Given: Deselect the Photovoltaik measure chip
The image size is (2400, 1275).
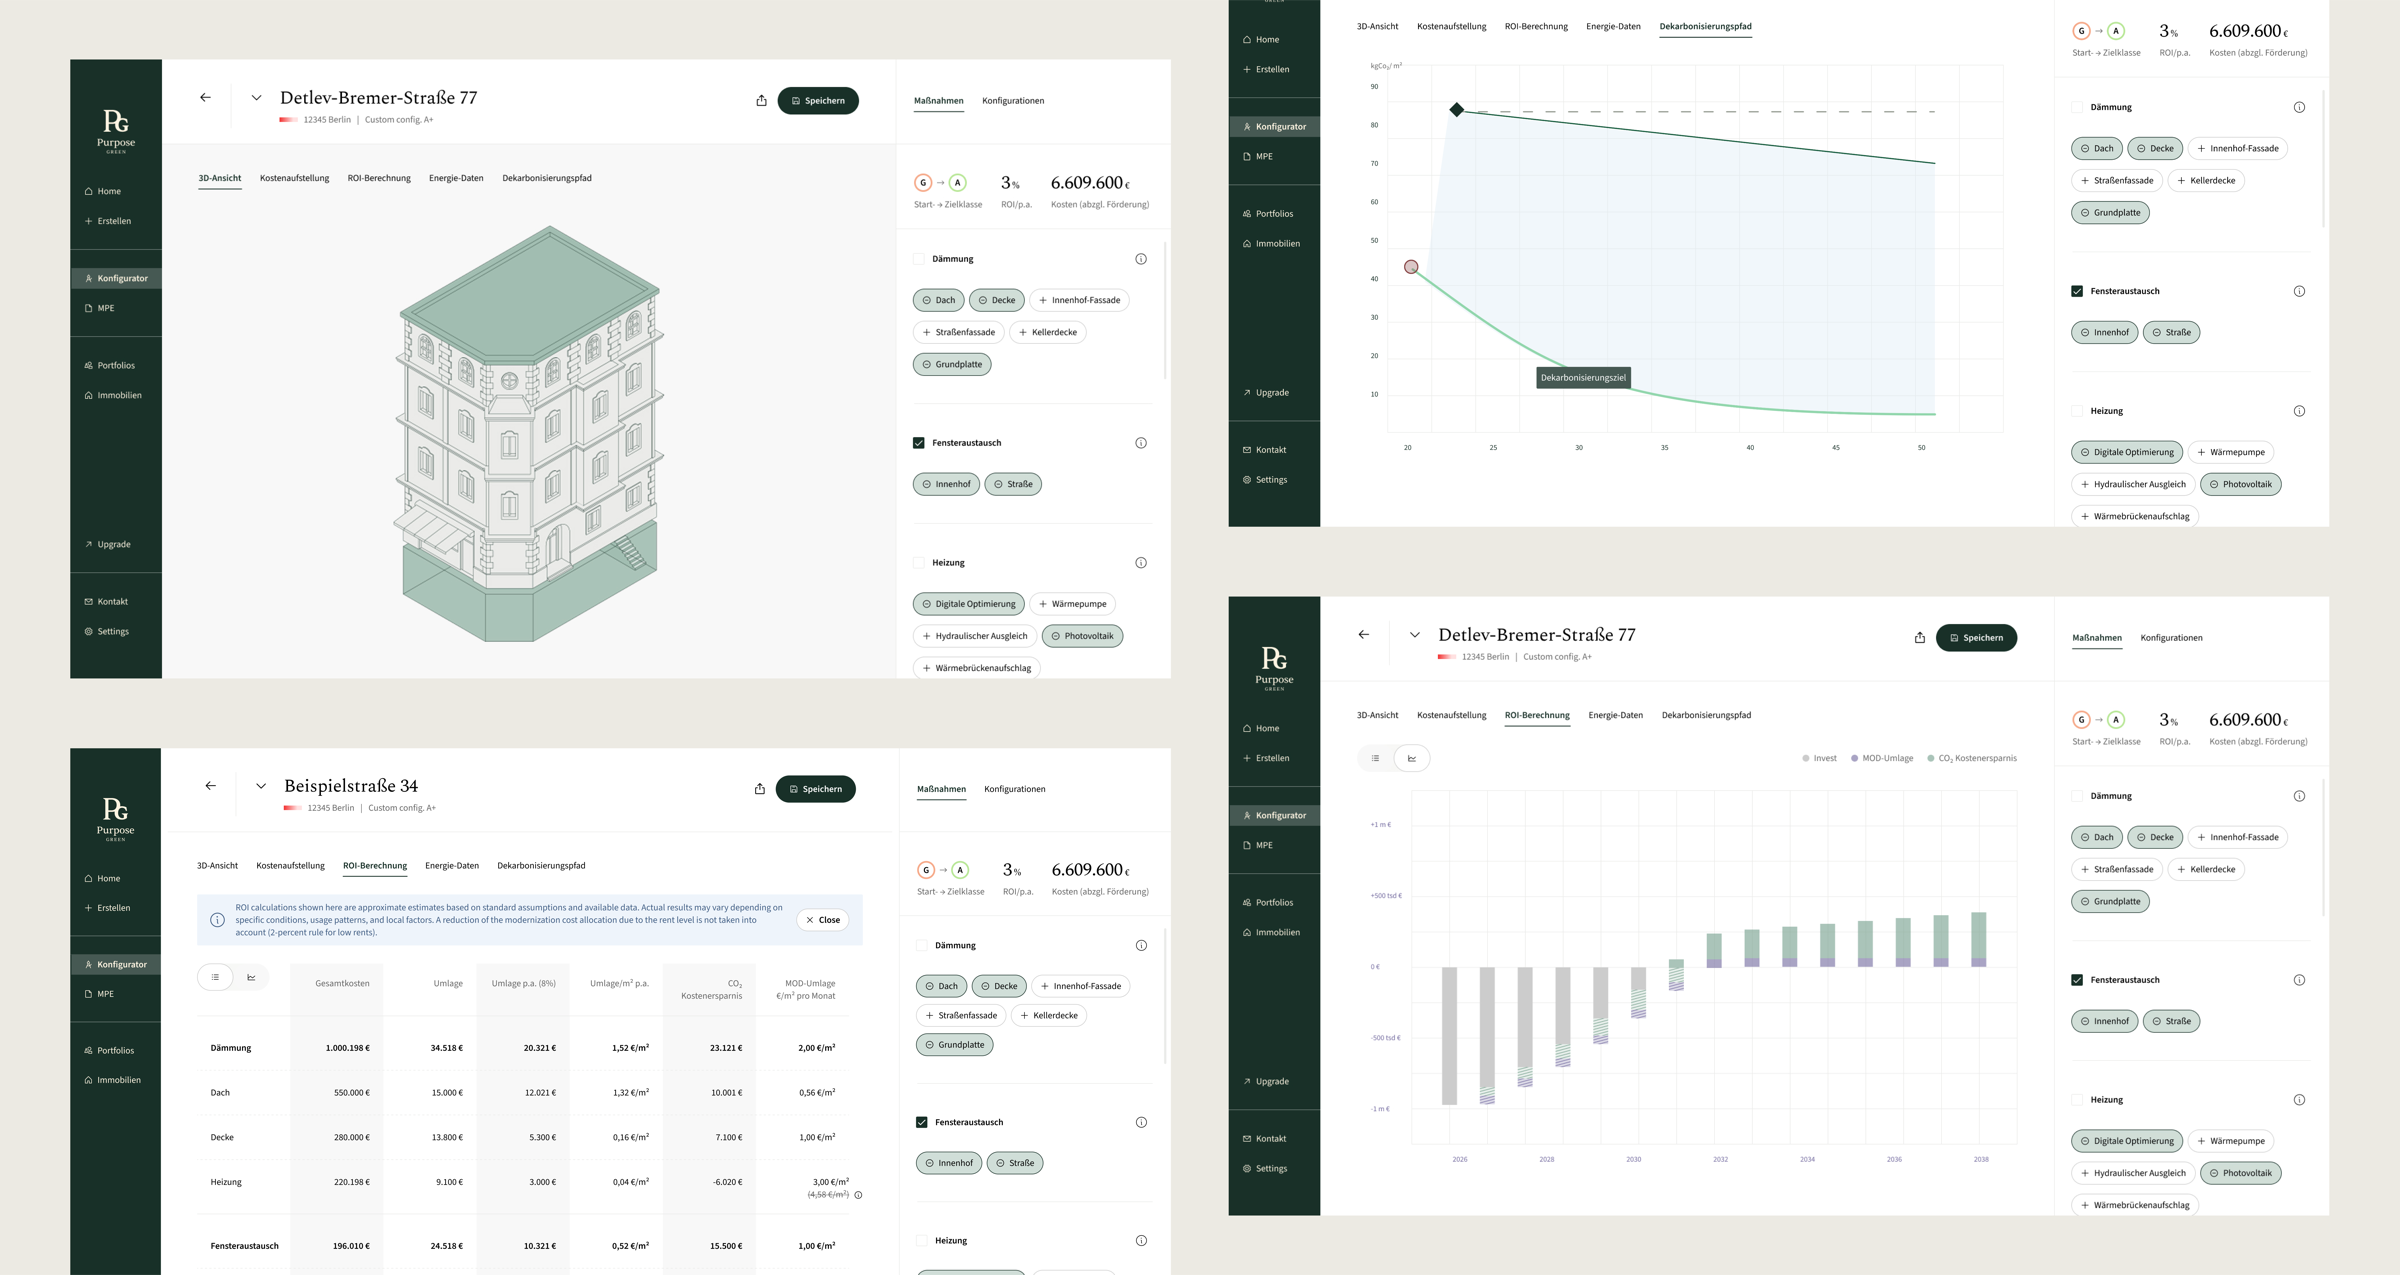Looking at the screenshot, I should click(1082, 635).
